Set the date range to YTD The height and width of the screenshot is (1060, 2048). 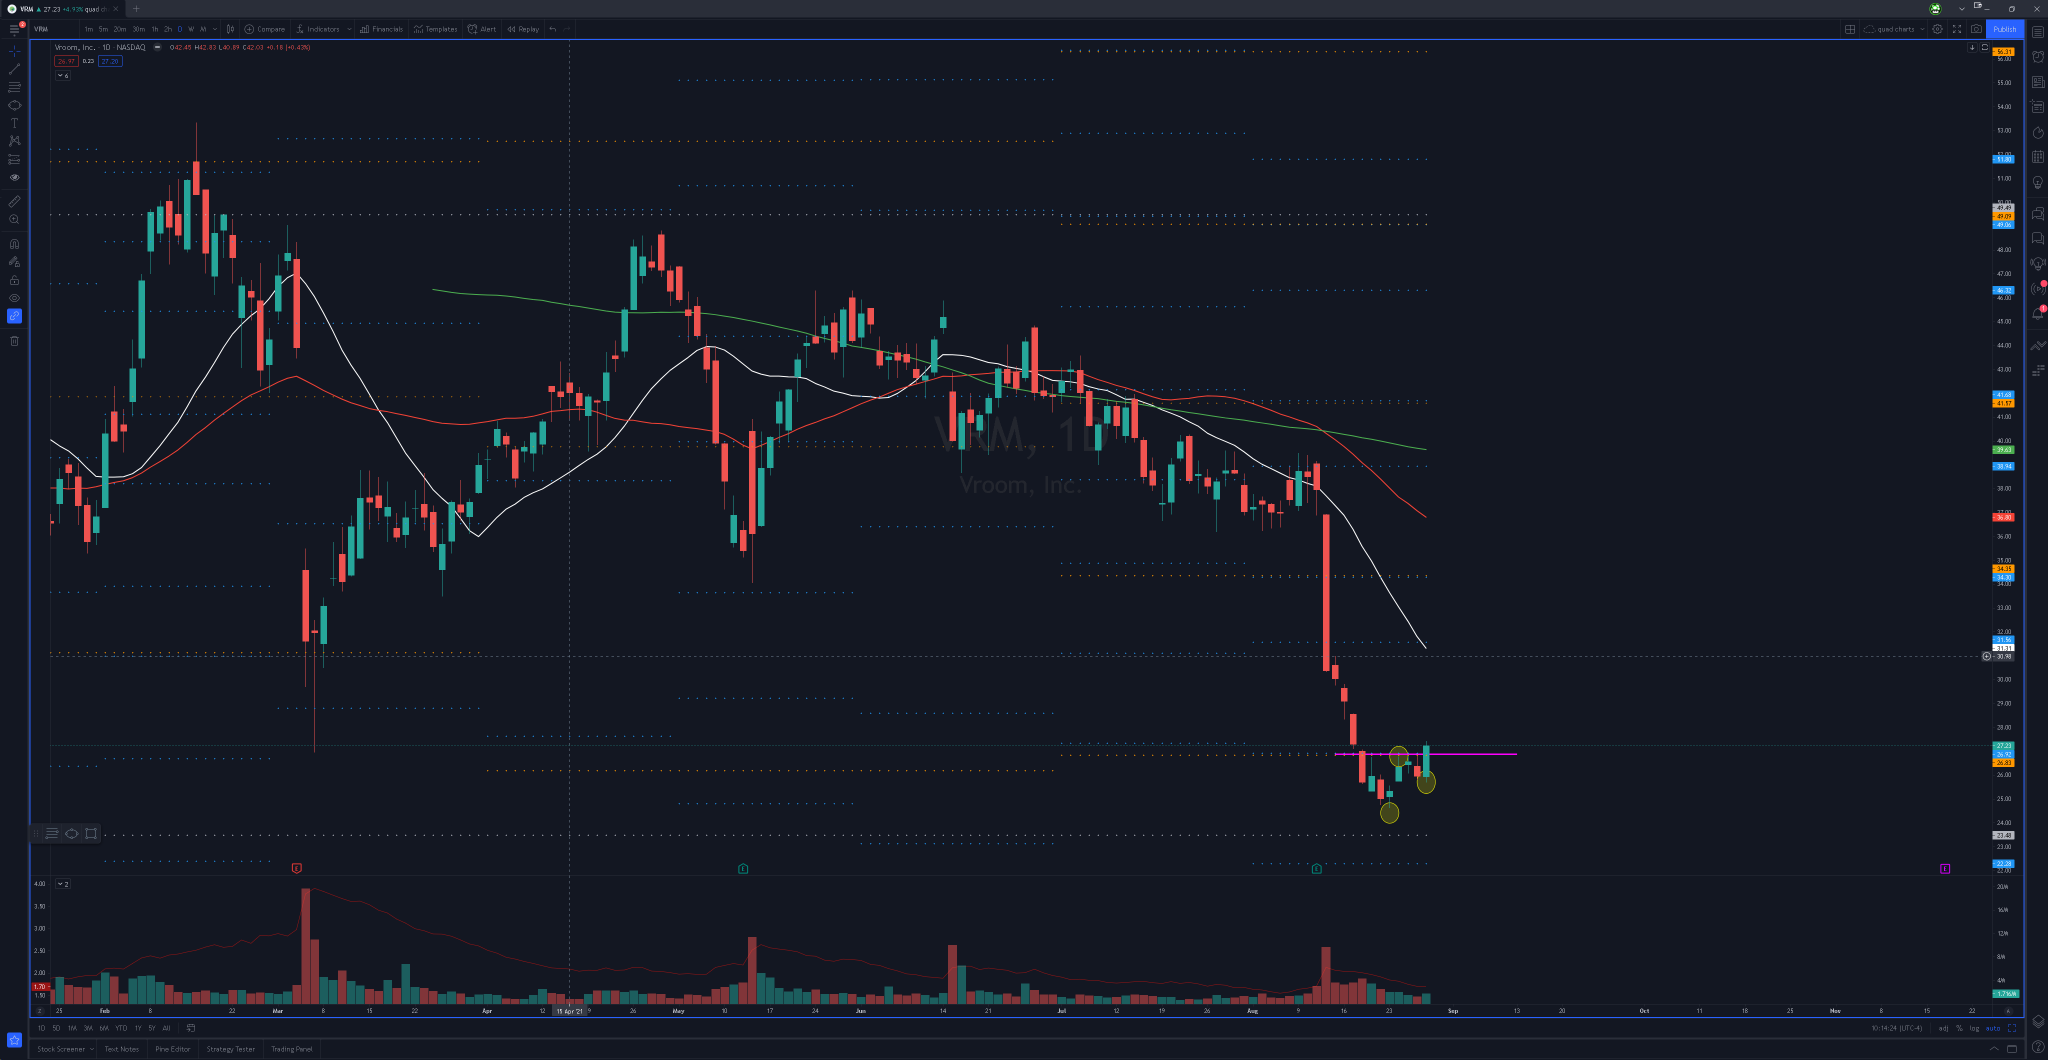[121, 1028]
